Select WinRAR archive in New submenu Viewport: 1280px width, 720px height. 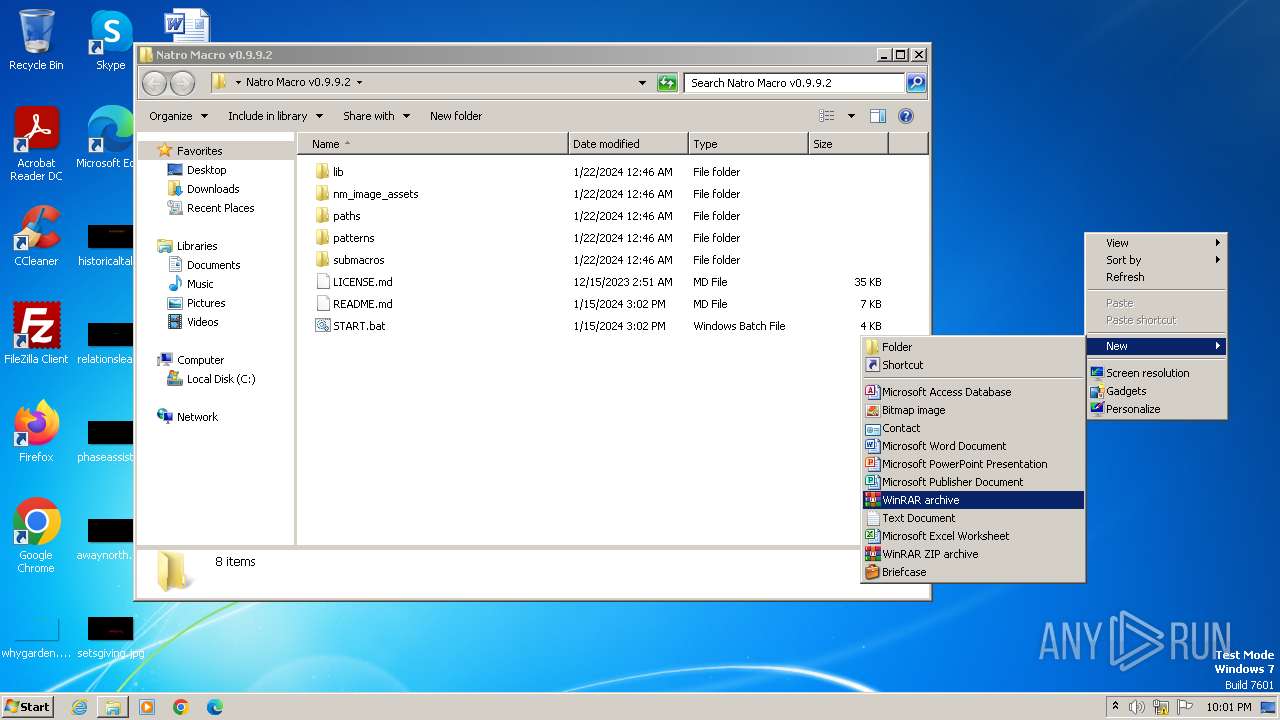click(973, 500)
